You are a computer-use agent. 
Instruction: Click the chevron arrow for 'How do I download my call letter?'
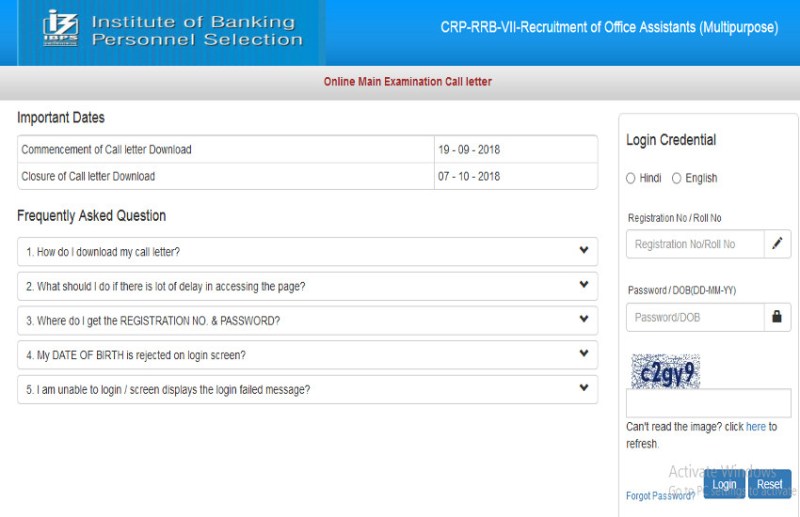click(x=584, y=251)
